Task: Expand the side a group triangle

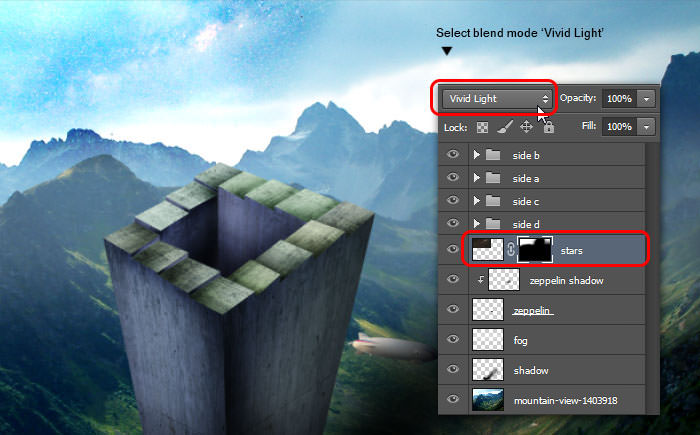Action: click(476, 178)
